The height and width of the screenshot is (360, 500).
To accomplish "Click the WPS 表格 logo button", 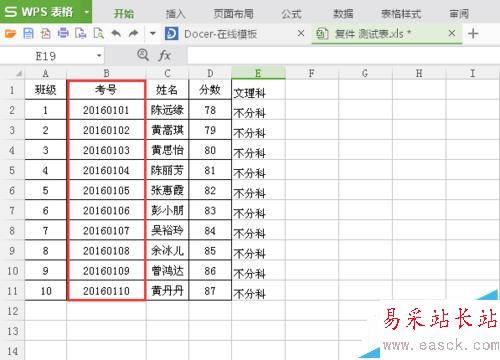I will 39,12.
